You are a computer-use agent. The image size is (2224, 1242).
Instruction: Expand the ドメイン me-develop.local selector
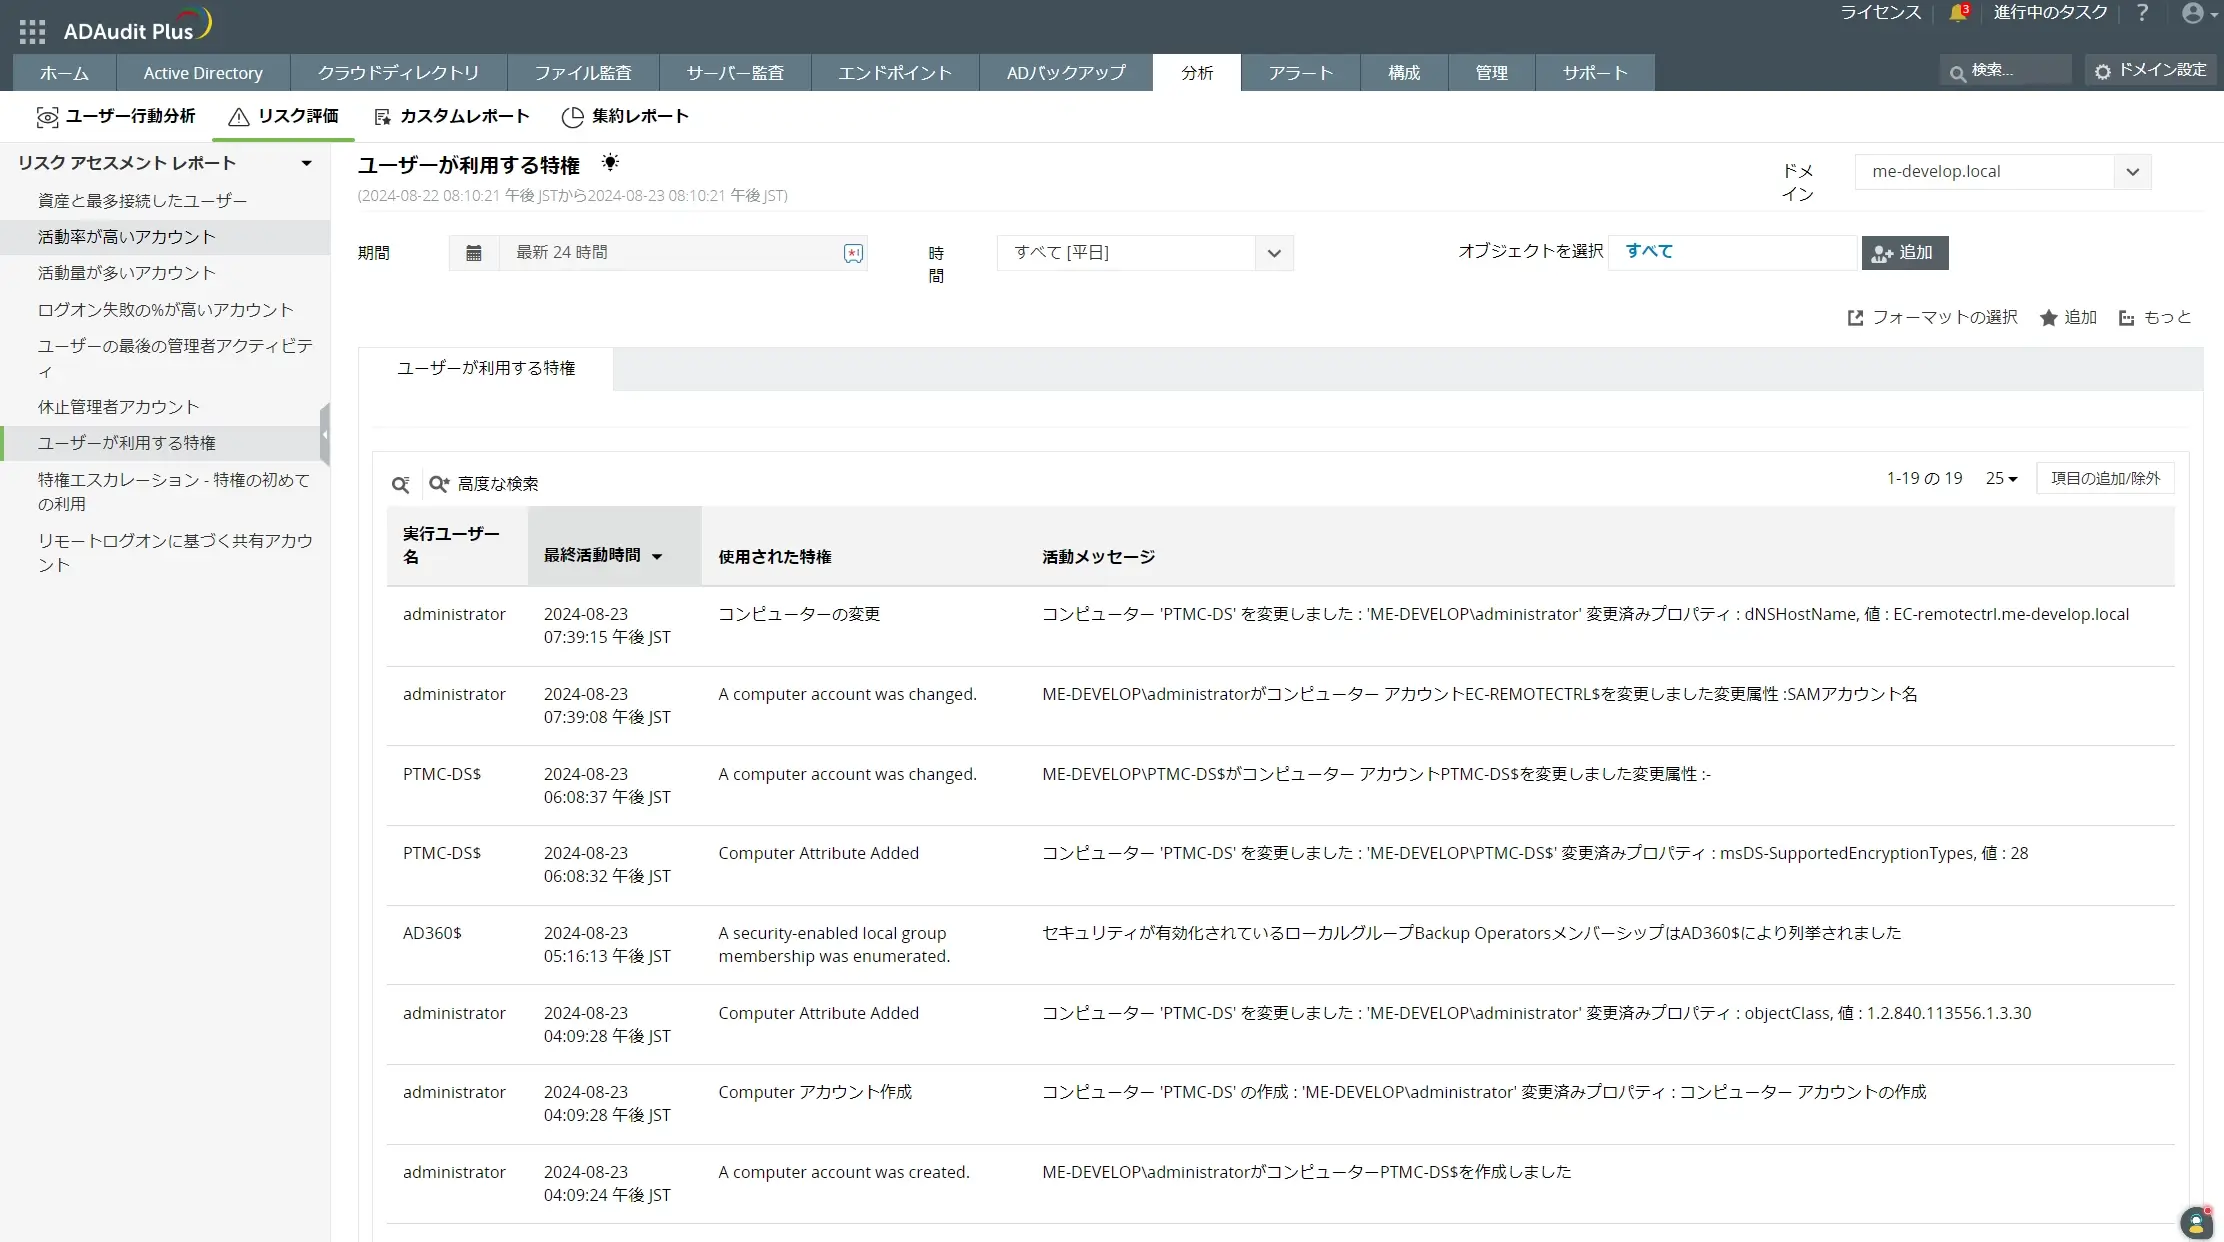click(x=2132, y=171)
